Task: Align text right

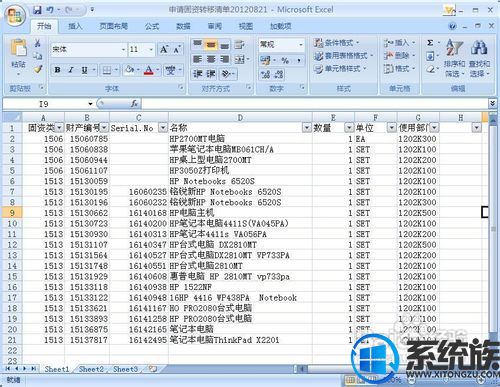Action: [x=225, y=59]
